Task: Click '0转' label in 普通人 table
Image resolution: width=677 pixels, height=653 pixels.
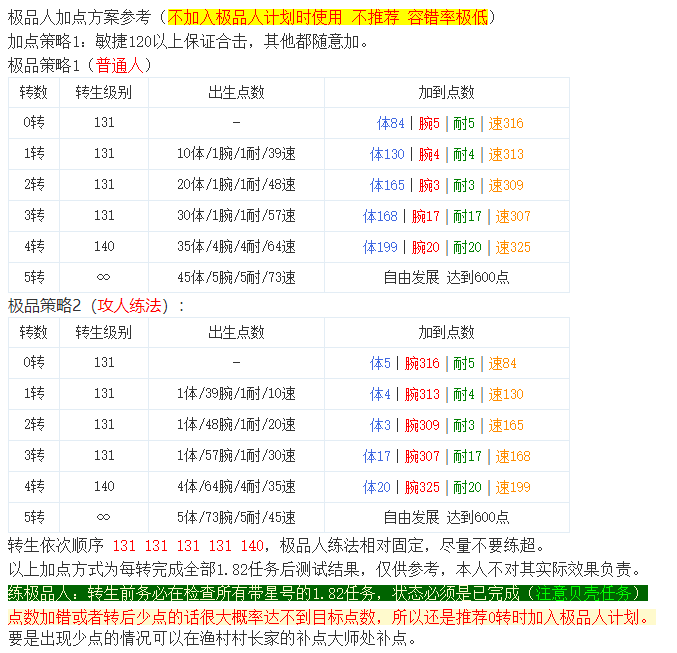Action: pyautogui.click(x=34, y=123)
